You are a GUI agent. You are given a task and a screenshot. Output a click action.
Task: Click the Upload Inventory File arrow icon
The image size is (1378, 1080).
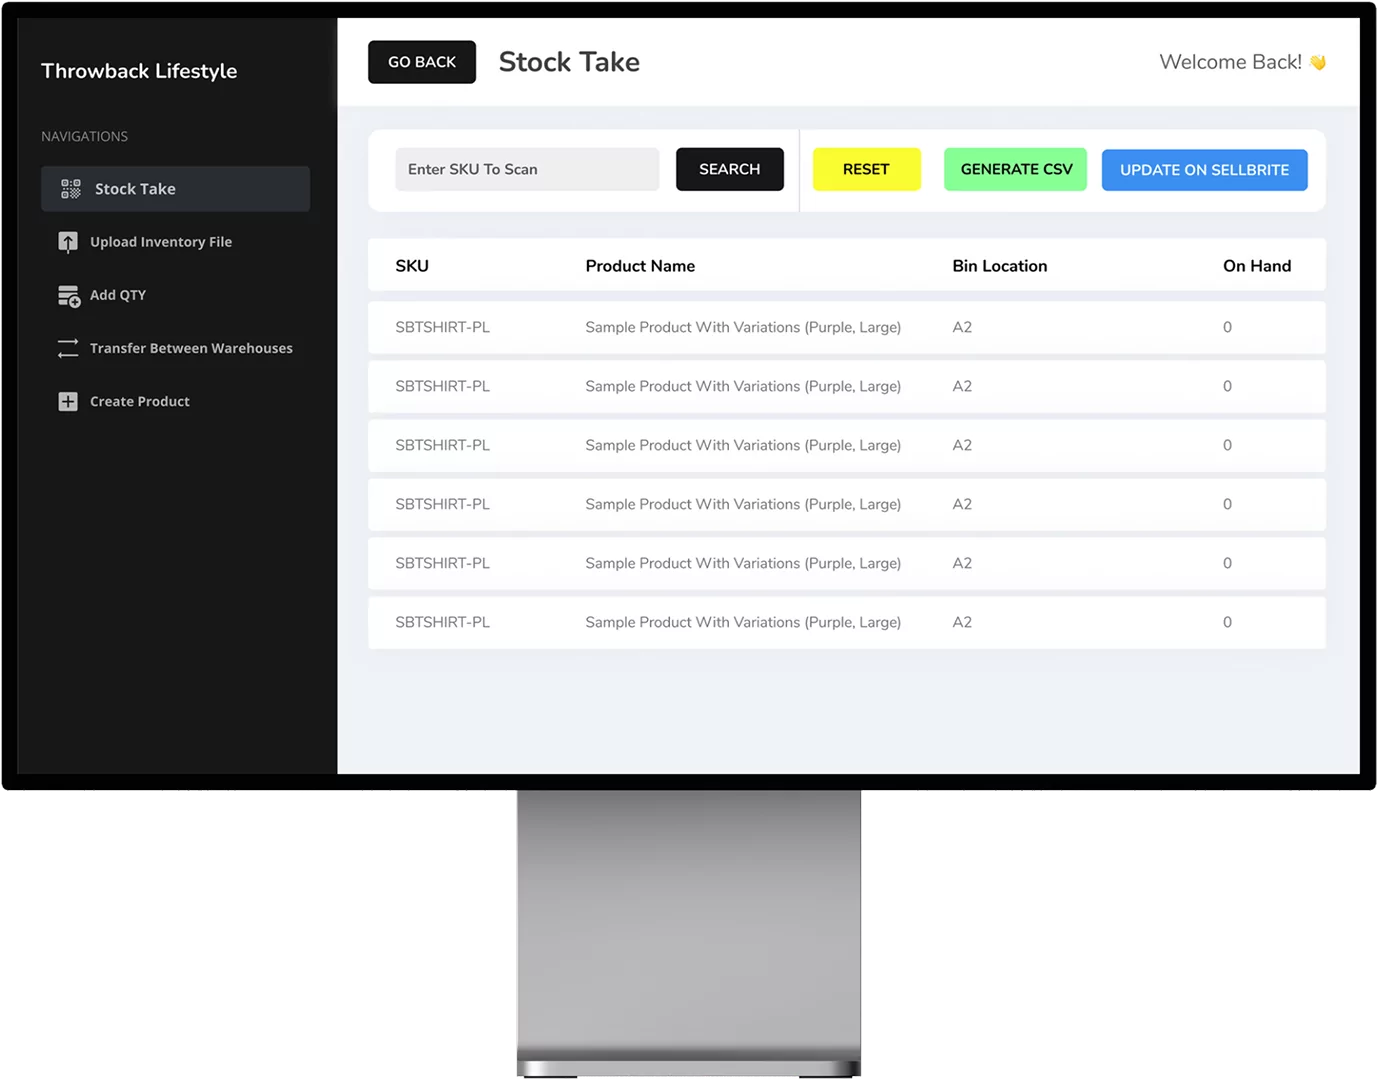(x=67, y=241)
